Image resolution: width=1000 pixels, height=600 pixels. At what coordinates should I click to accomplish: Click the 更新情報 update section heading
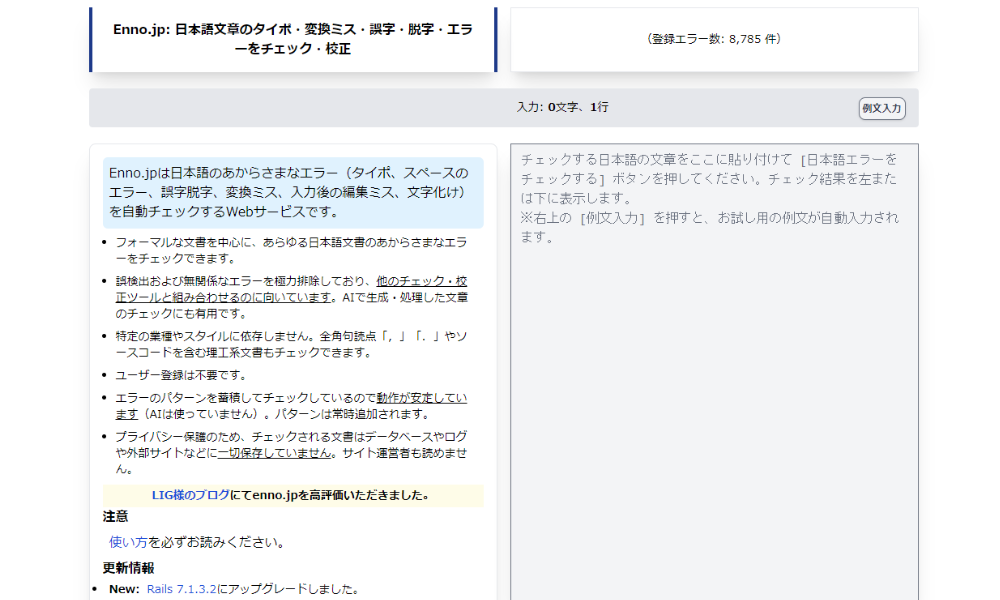[122, 566]
